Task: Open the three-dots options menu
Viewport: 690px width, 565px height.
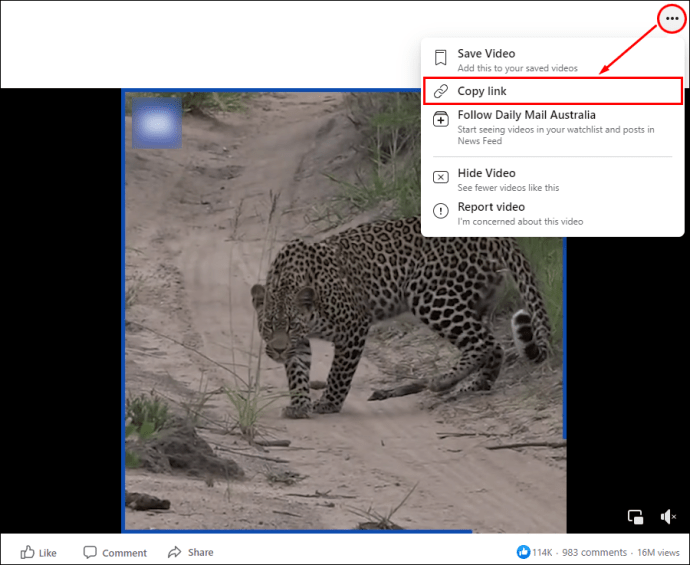Action: (672, 18)
